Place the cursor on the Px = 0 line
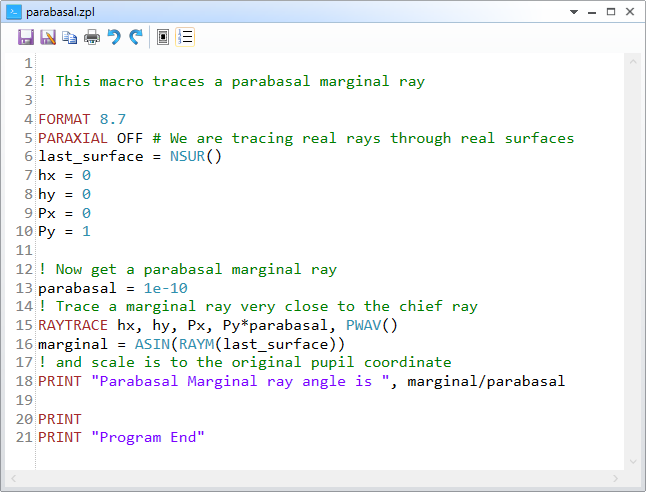646x492 pixels. [64, 213]
